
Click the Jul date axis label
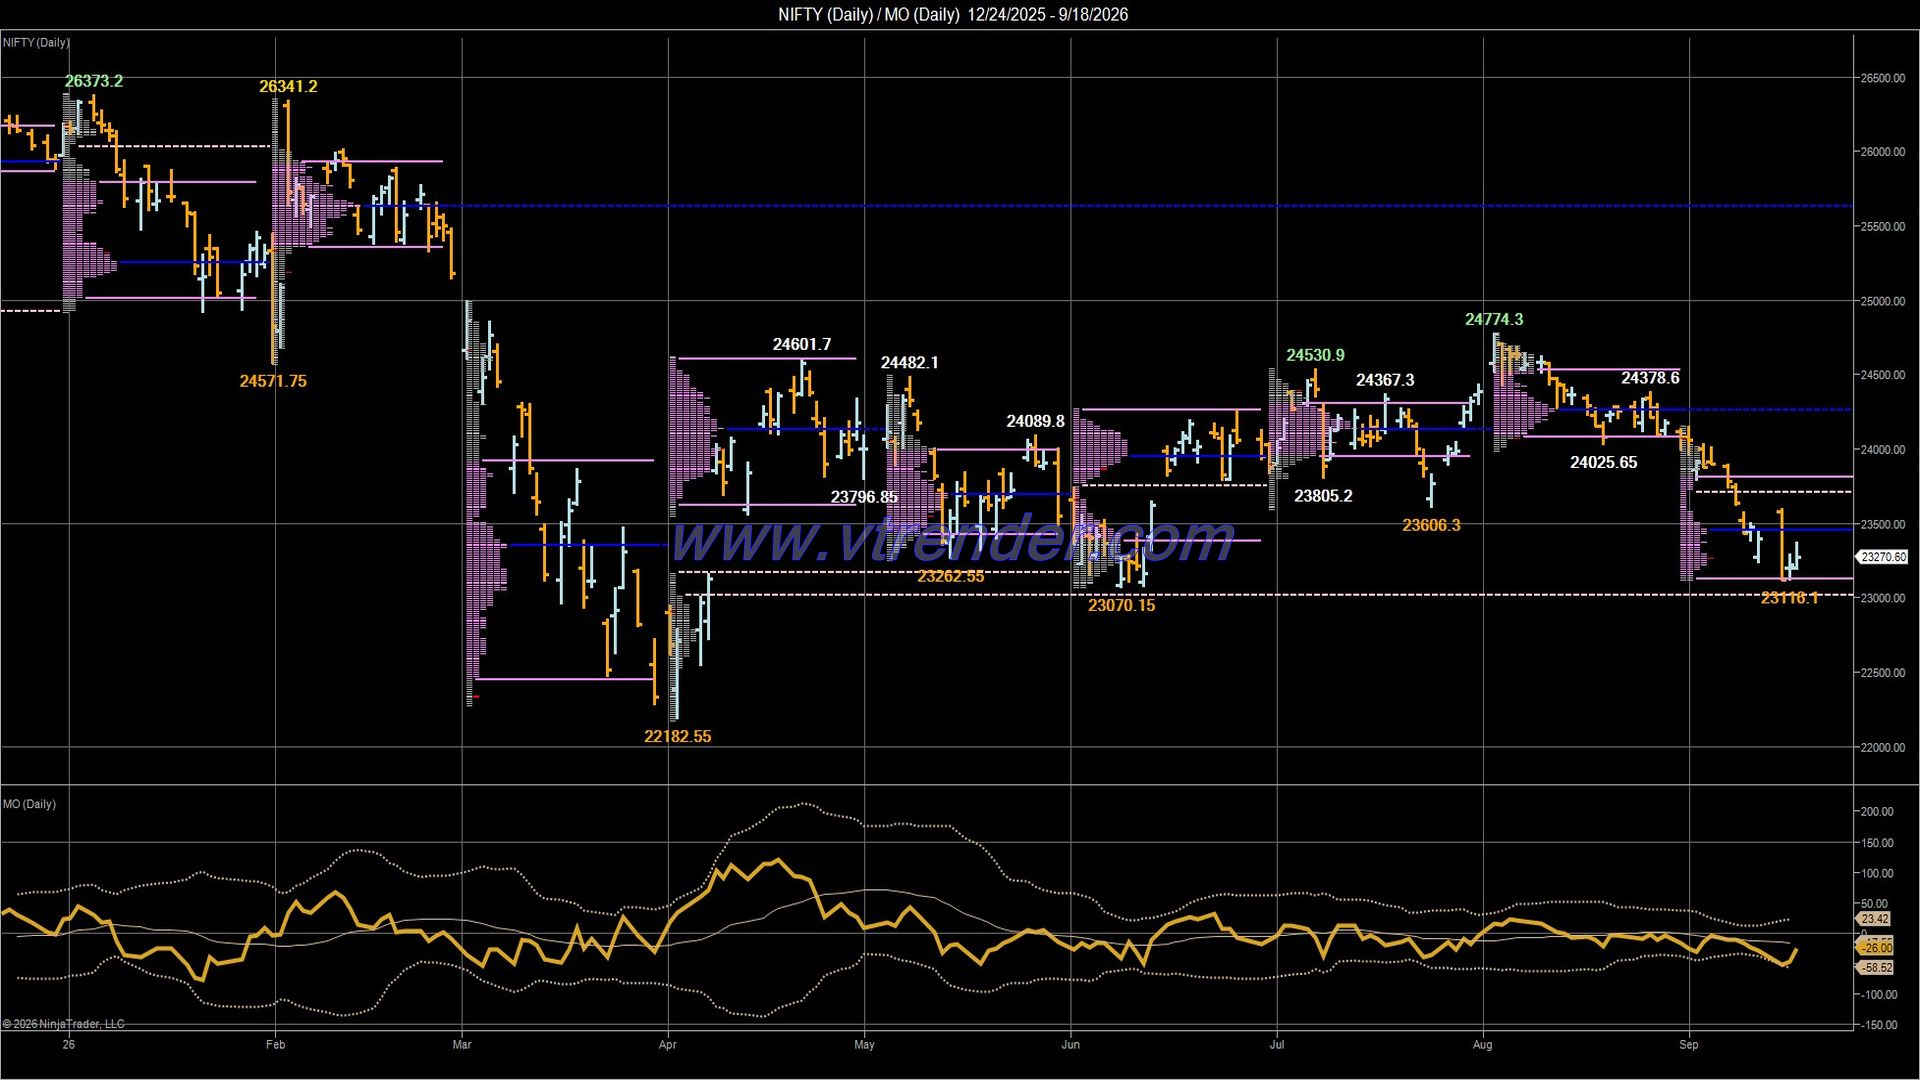point(1277,1045)
